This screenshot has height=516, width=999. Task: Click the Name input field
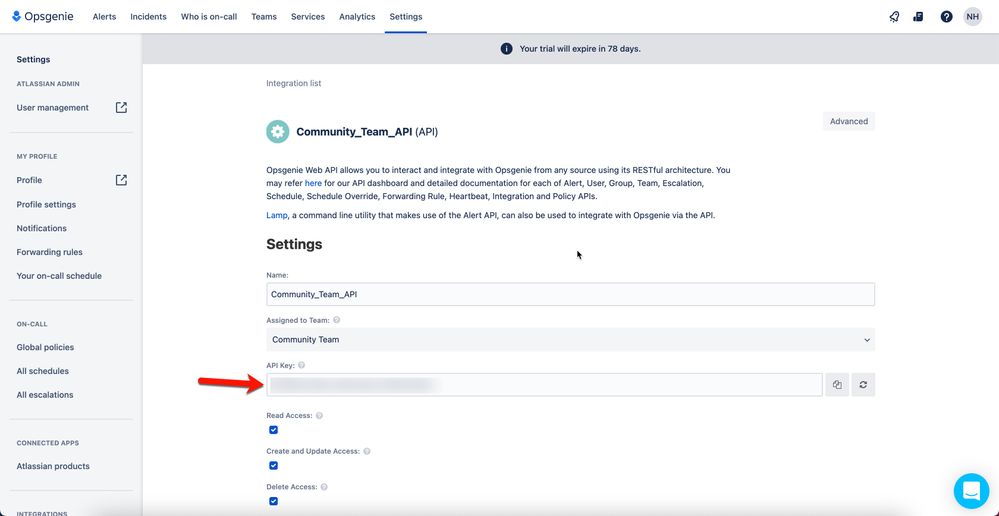pos(570,294)
